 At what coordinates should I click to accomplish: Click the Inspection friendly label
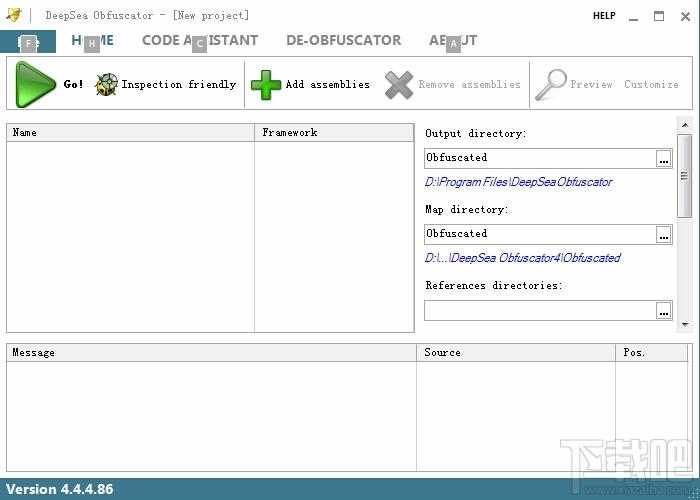[x=179, y=84]
